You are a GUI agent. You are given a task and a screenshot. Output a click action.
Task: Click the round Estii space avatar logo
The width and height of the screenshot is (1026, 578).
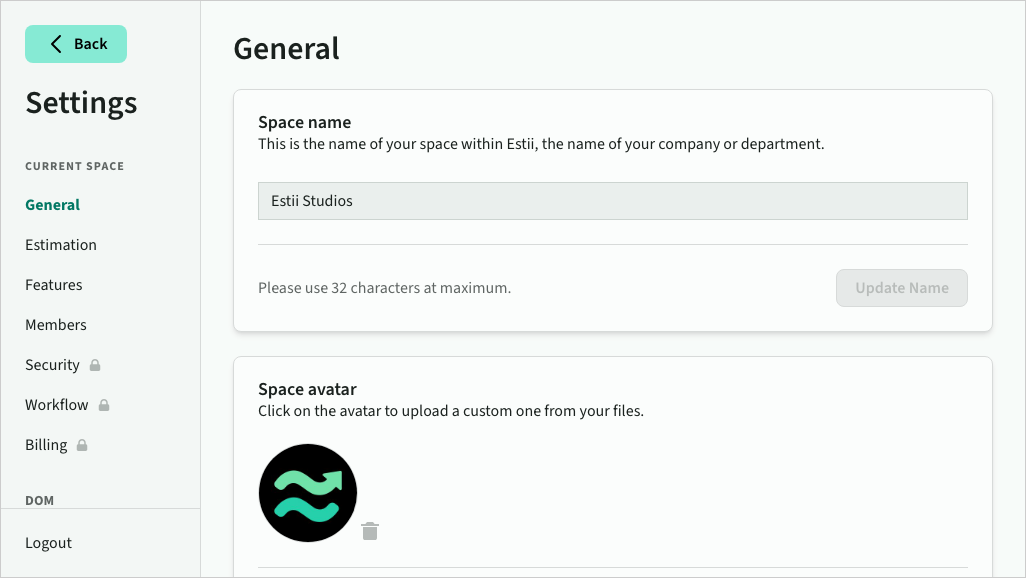pos(308,493)
